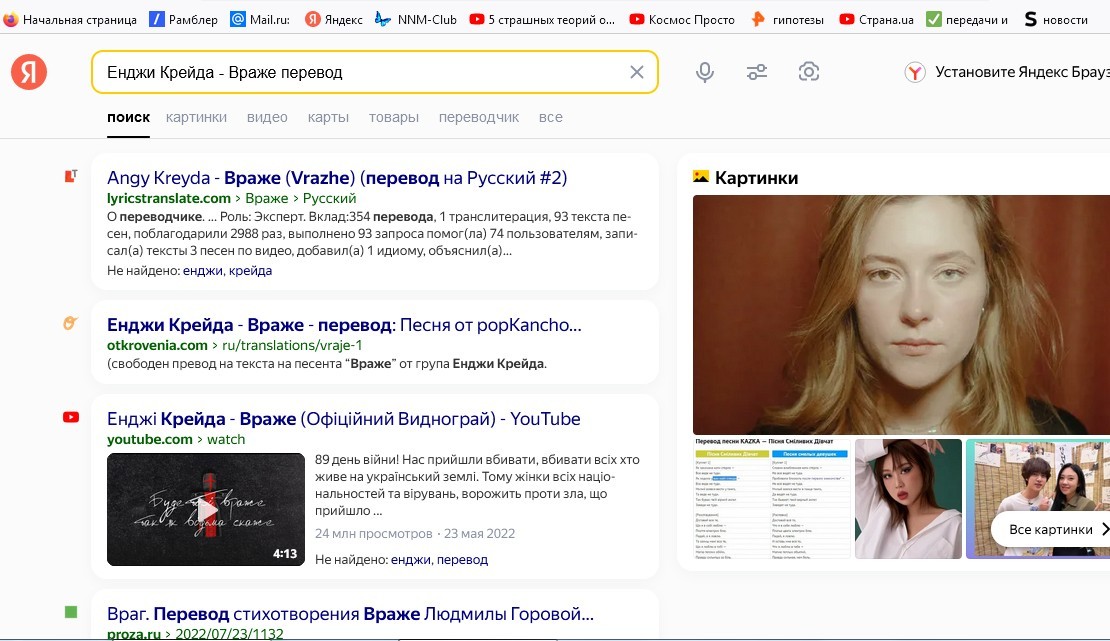Screen dimensions: 1110x641
Task: Click the Yandex logo icon
Action: (29, 72)
